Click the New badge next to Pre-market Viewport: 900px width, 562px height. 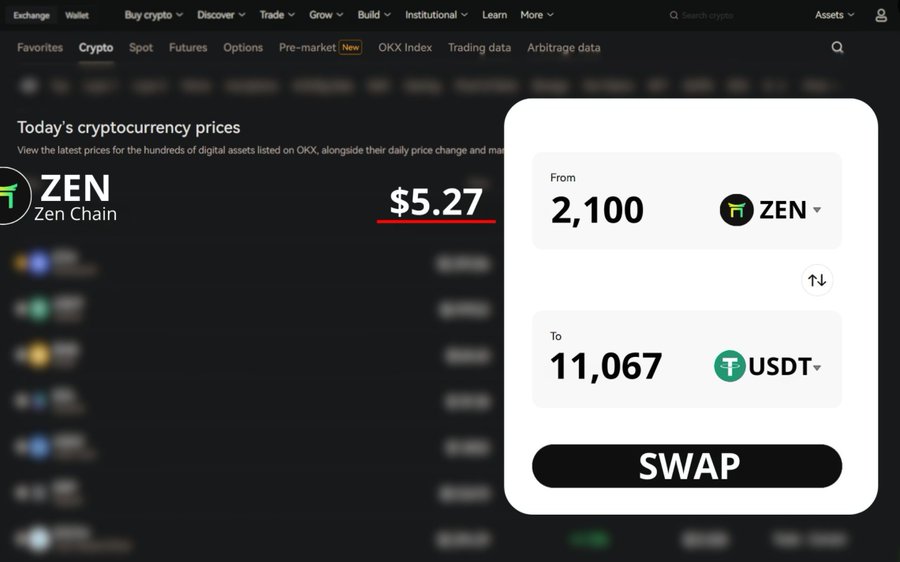[x=350, y=47]
